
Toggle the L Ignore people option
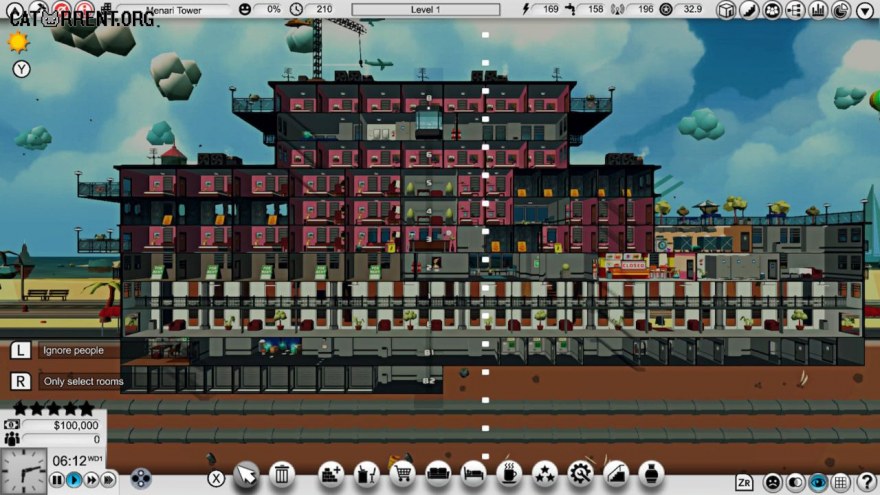tap(65, 350)
